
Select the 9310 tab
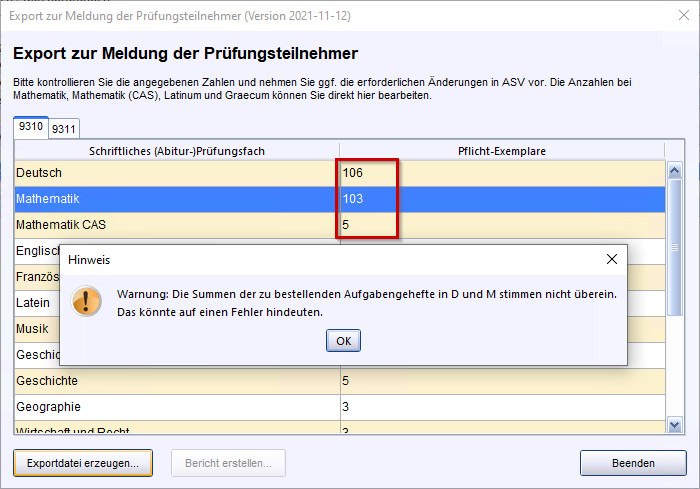(x=31, y=127)
